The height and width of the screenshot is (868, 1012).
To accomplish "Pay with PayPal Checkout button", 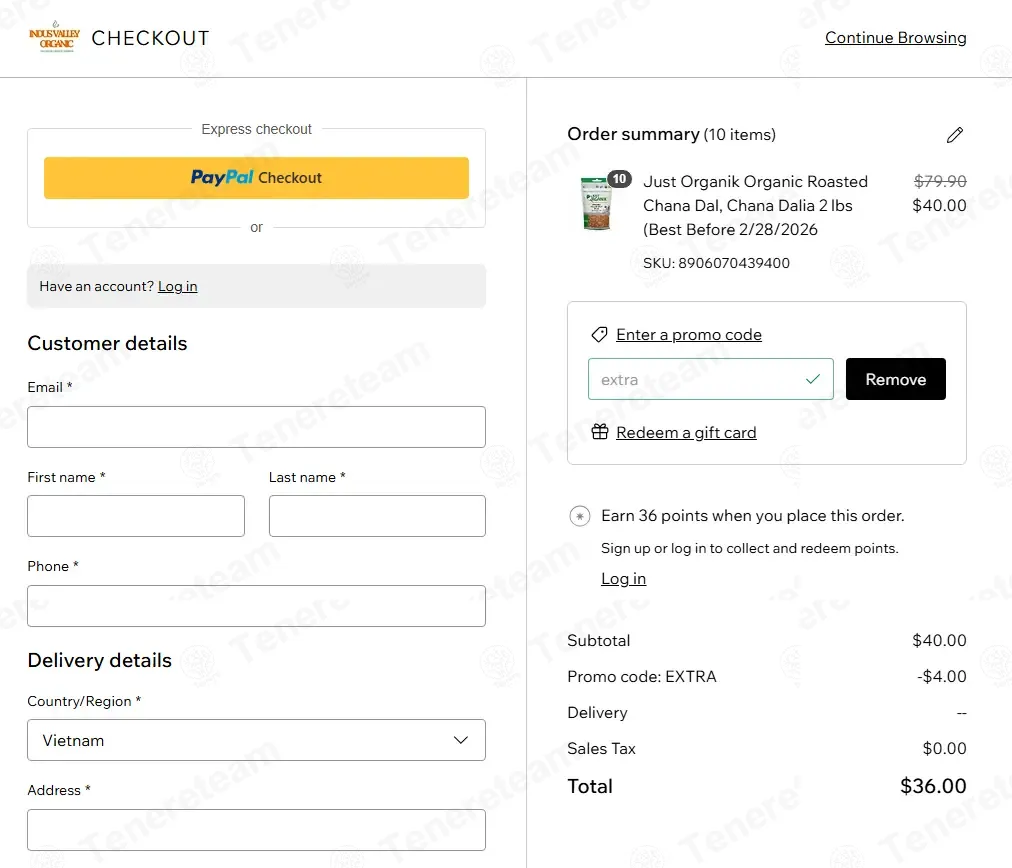I will [x=256, y=177].
